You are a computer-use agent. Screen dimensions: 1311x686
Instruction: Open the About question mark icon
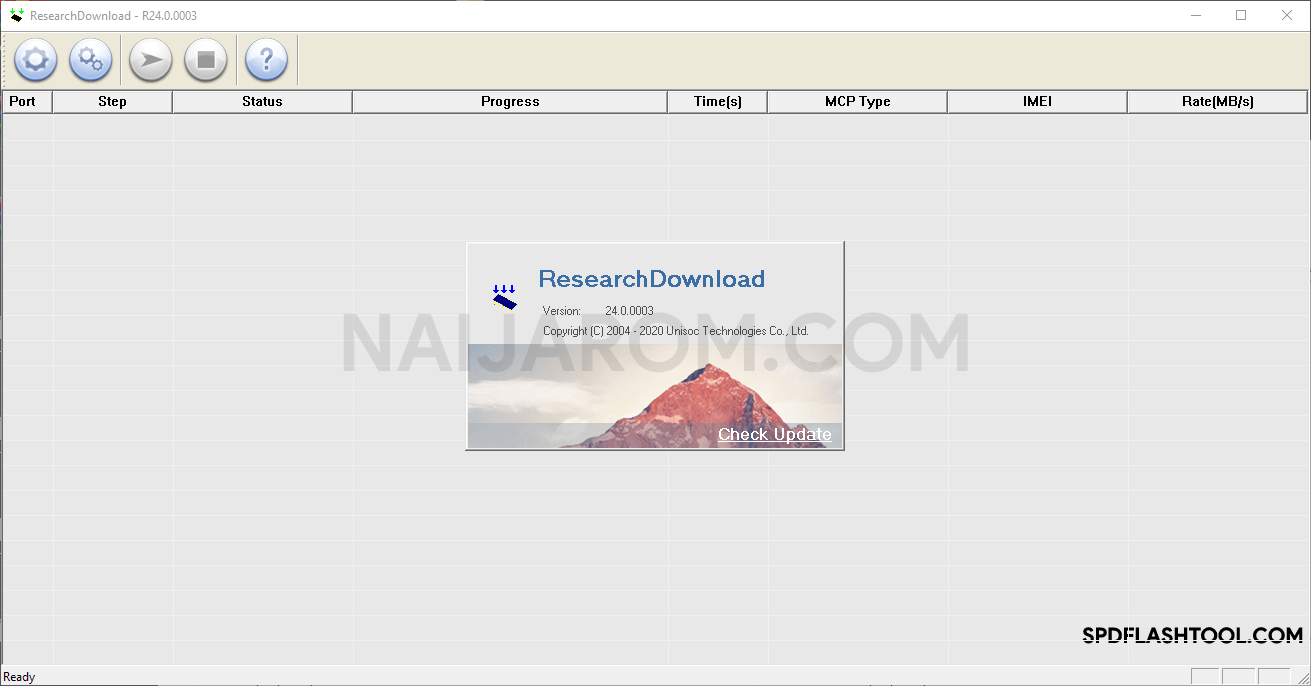[266, 60]
